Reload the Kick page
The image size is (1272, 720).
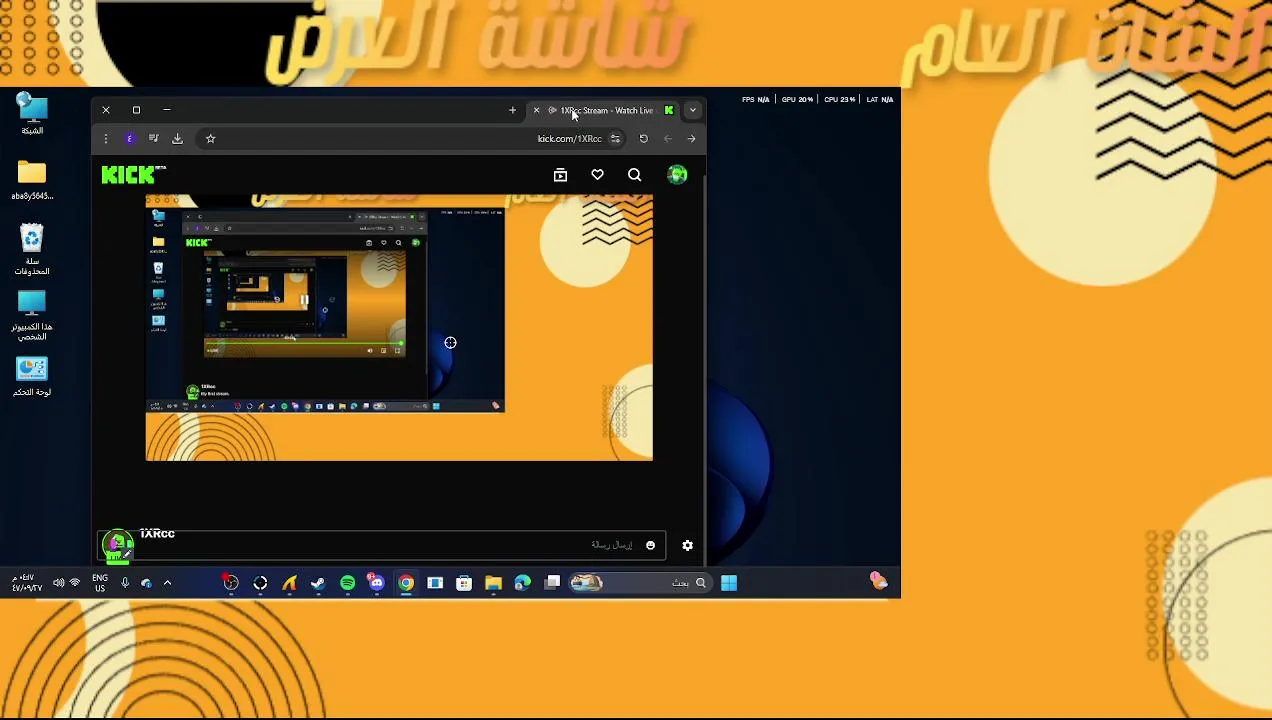point(643,139)
